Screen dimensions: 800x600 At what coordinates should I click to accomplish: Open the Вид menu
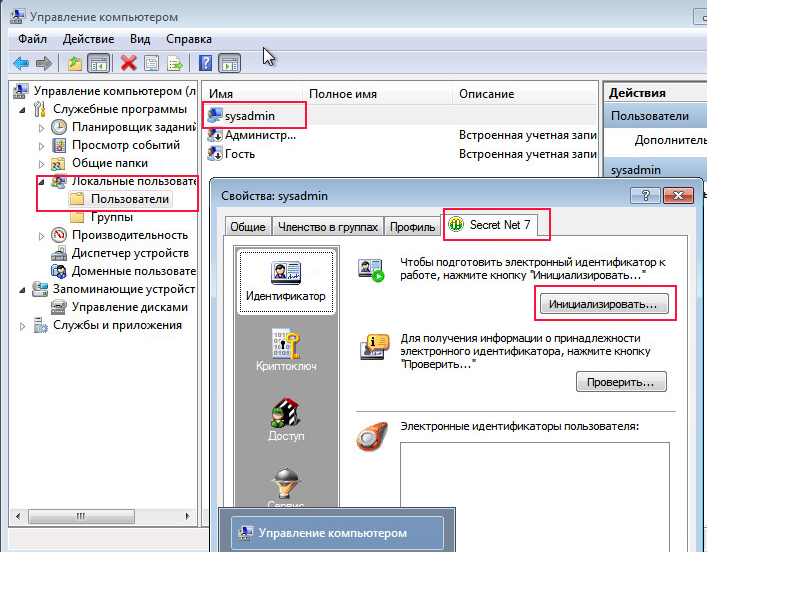pyautogui.click(x=140, y=39)
